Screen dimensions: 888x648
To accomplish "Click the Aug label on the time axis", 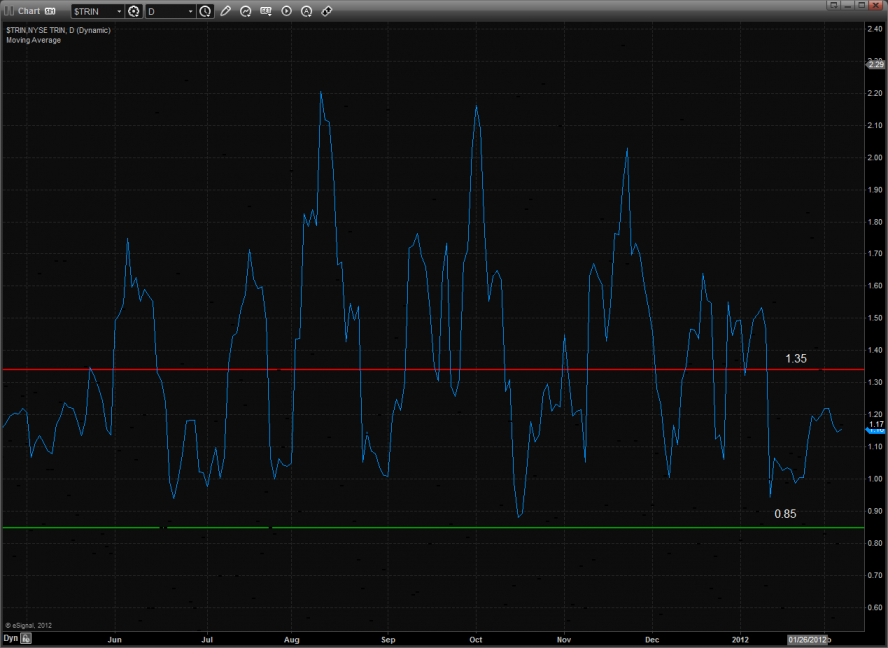I will pos(292,640).
